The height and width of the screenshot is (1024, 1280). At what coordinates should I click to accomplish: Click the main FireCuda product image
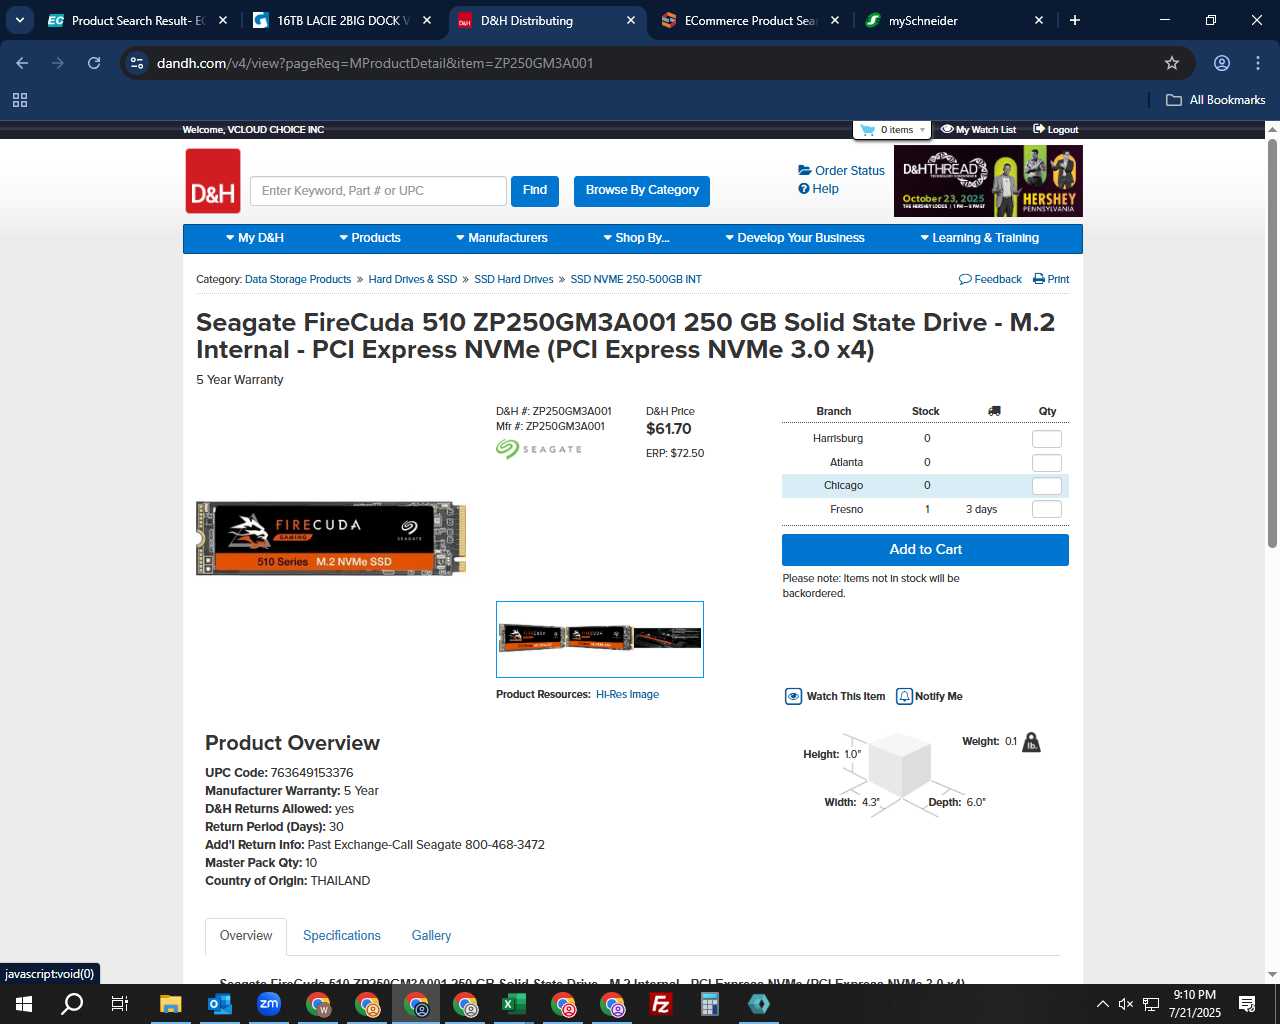[x=331, y=538]
